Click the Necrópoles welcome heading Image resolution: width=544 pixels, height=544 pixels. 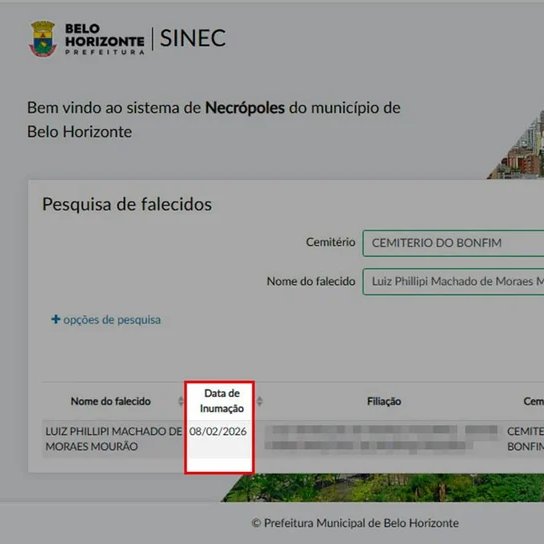point(214,120)
